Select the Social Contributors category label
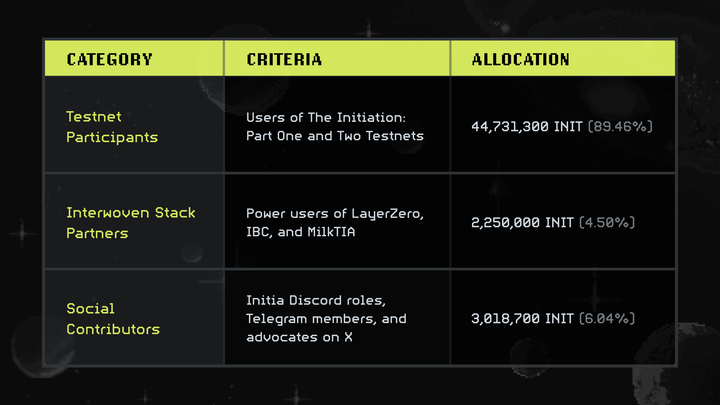This screenshot has width=720, height=405. click(x=112, y=319)
